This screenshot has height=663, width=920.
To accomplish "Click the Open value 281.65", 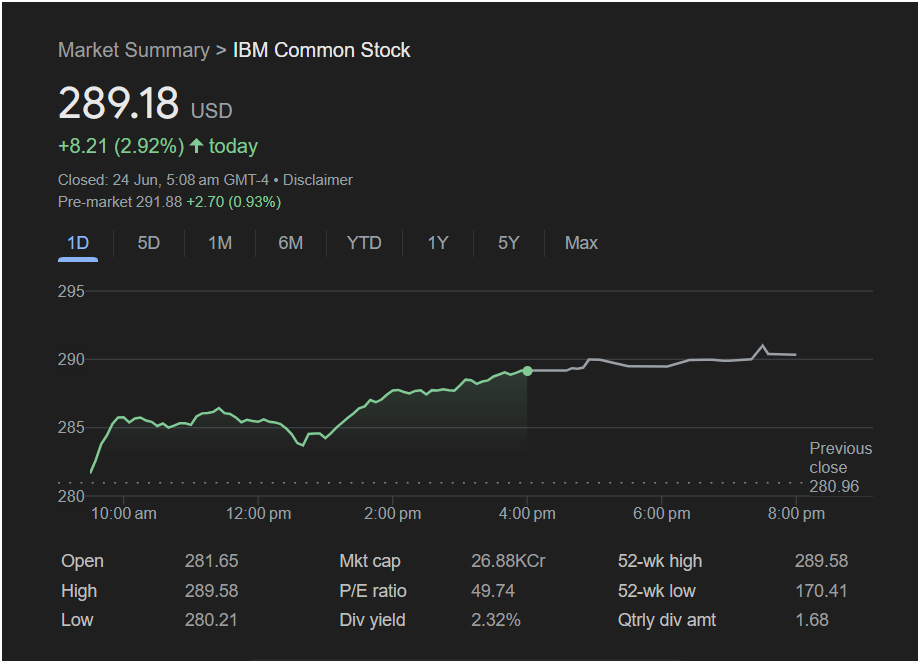I will (x=211, y=561).
